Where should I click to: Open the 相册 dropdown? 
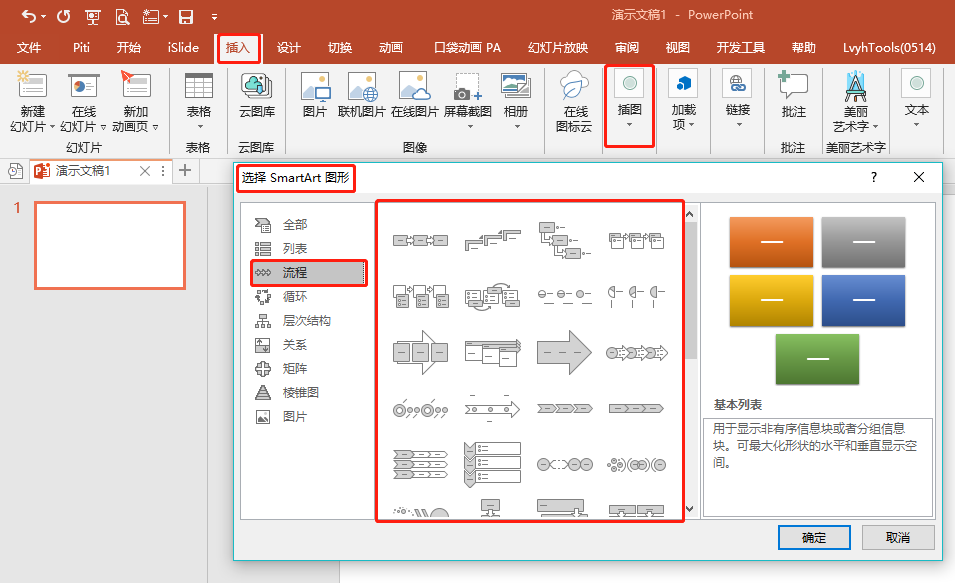517,126
